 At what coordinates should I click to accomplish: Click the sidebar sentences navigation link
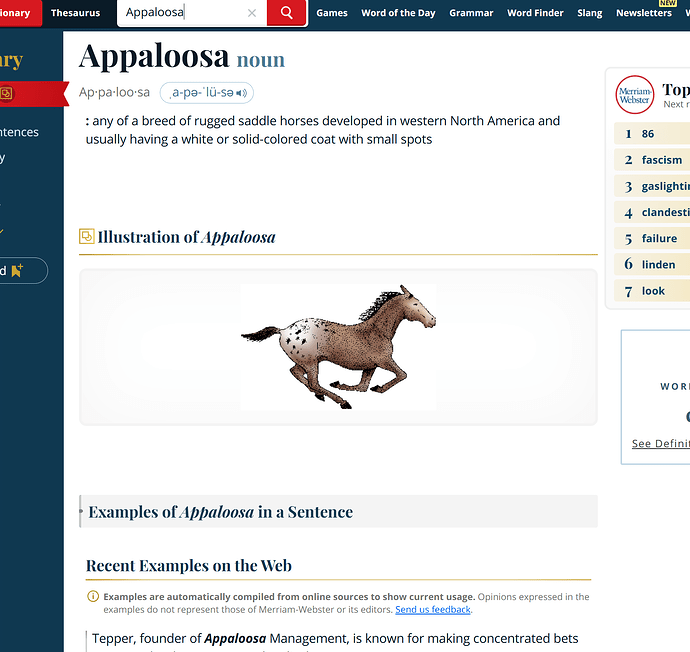pos(19,132)
